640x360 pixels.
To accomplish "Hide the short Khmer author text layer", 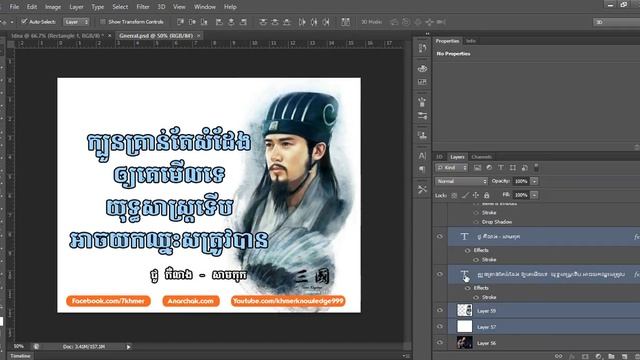I will click(x=440, y=236).
